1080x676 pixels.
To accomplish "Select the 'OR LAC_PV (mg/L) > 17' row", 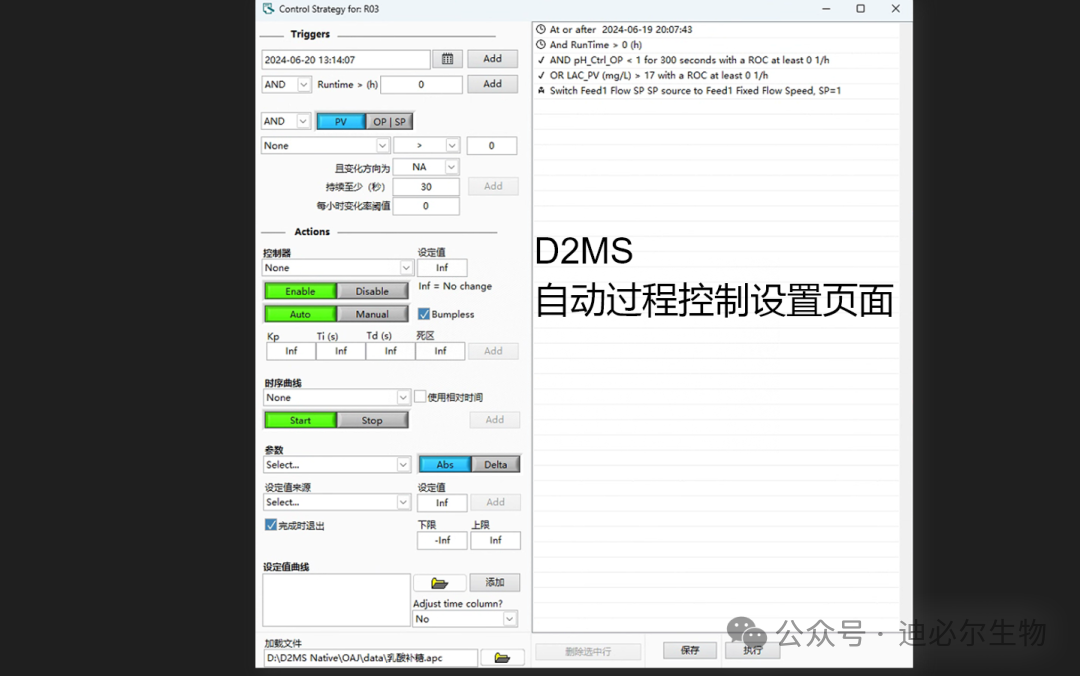I will click(x=716, y=75).
